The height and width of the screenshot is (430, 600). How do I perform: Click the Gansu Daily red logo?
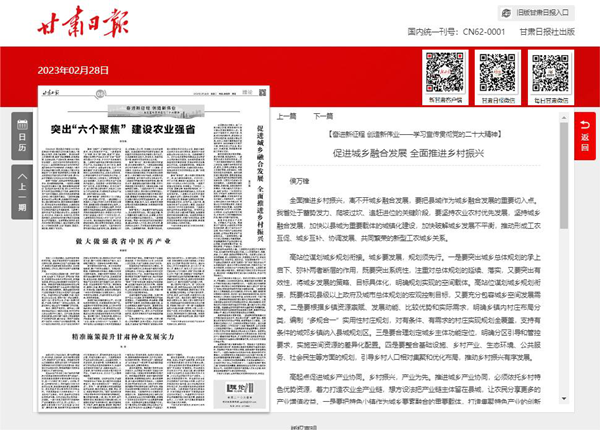click(83, 21)
